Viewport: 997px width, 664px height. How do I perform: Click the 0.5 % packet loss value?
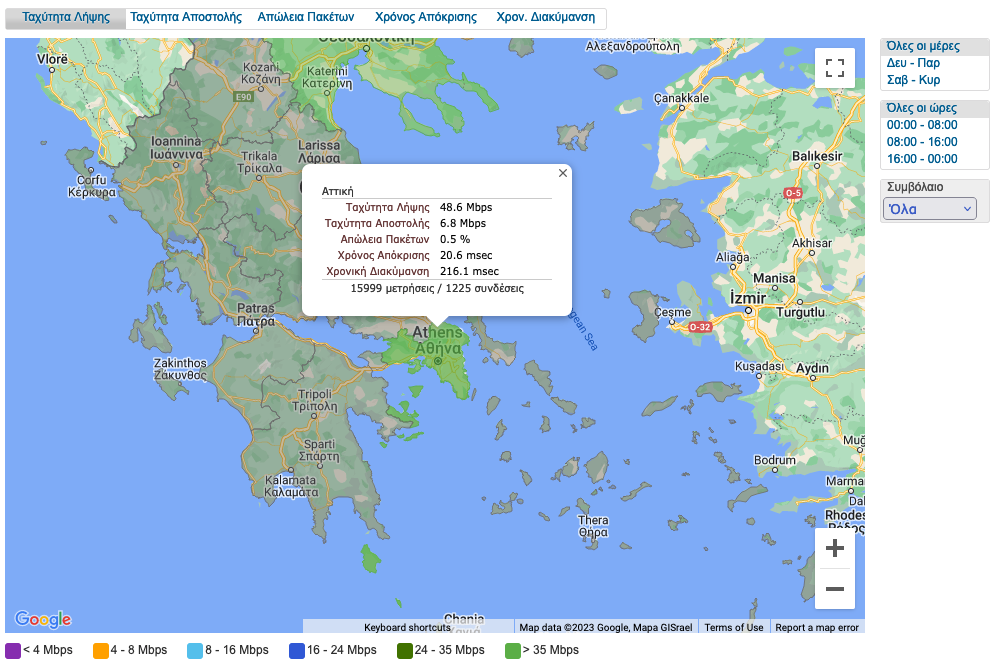(455, 239)
